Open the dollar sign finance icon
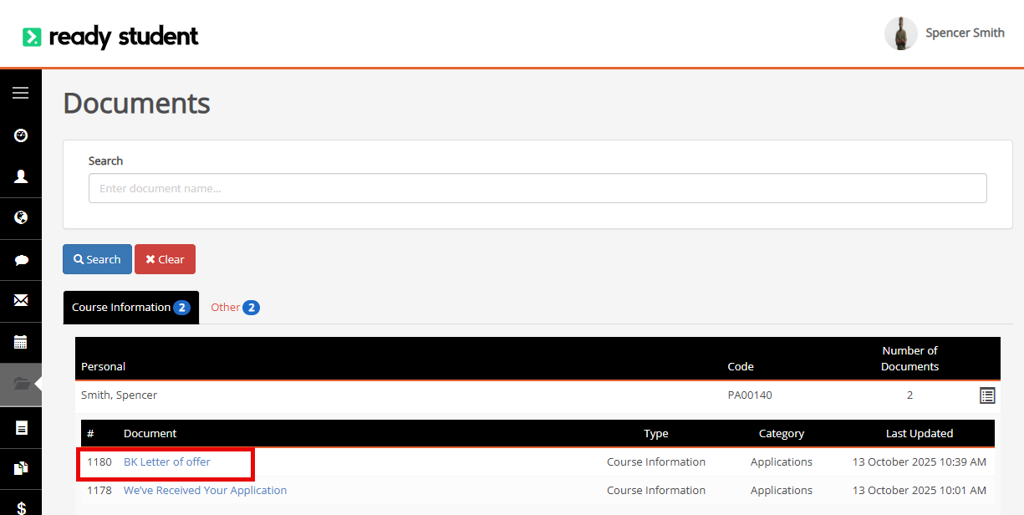Image resolution: width=1024 pixels, height=515 pixels. [x=21, y=508]
